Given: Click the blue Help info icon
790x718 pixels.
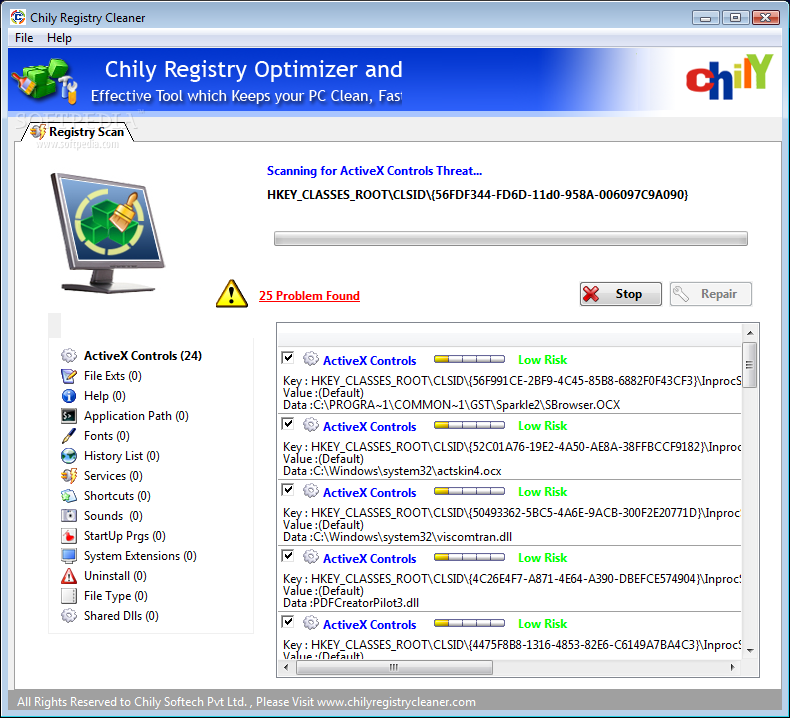Looking at the screenshot, I should click(x=69, y=396).
